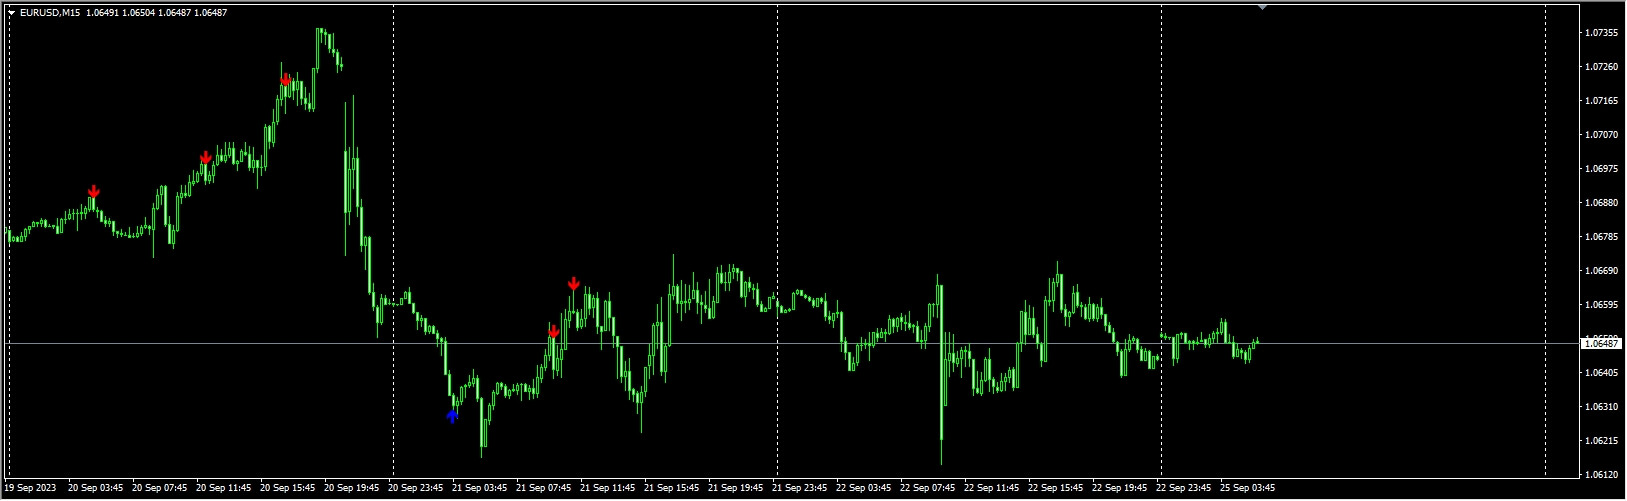This screenshot has width=1627, height=501.
Task: Click the 21 Sep 07:45 time label
Action: click(544, 488)
